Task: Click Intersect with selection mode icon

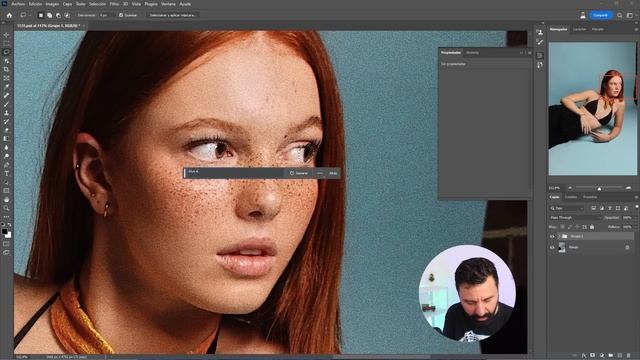Action: click(67, 15)
